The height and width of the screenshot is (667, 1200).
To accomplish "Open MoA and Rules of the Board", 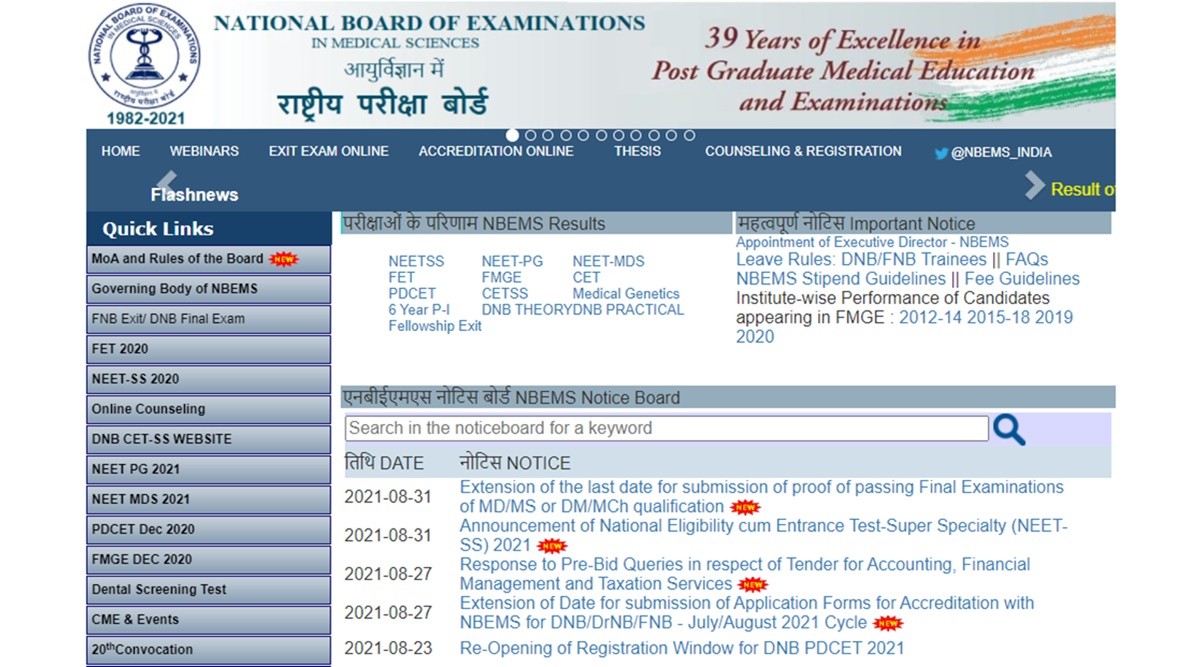I will point(178,259).
